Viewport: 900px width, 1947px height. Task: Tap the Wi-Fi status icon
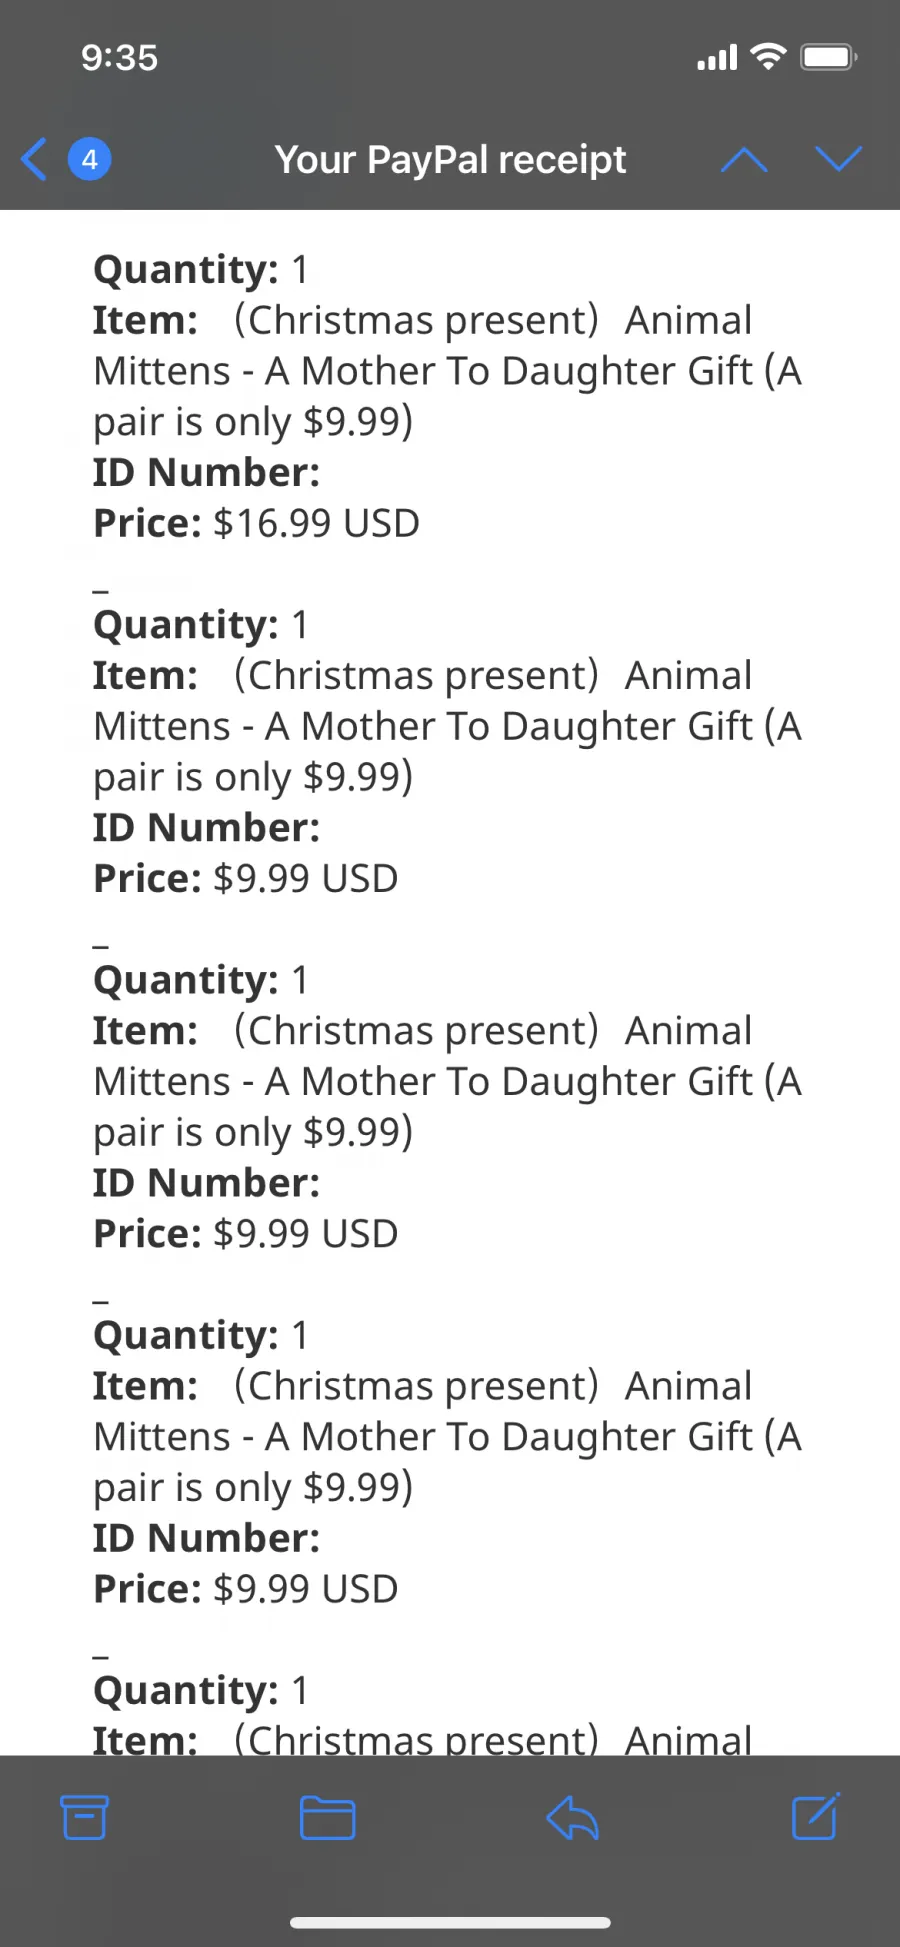click(768, 57)
